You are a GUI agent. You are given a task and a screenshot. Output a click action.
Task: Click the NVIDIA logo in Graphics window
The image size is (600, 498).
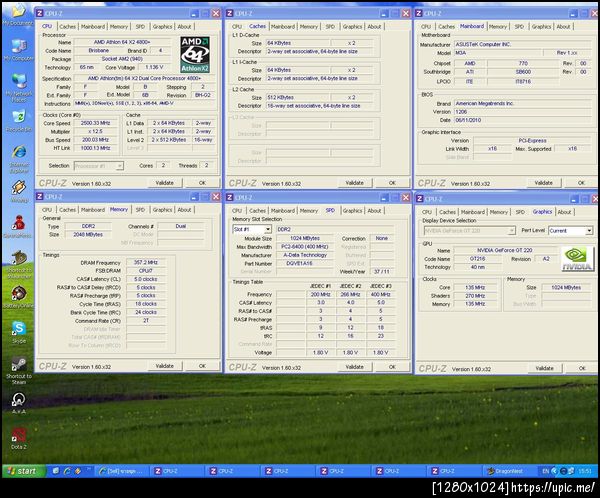point(577,259)
